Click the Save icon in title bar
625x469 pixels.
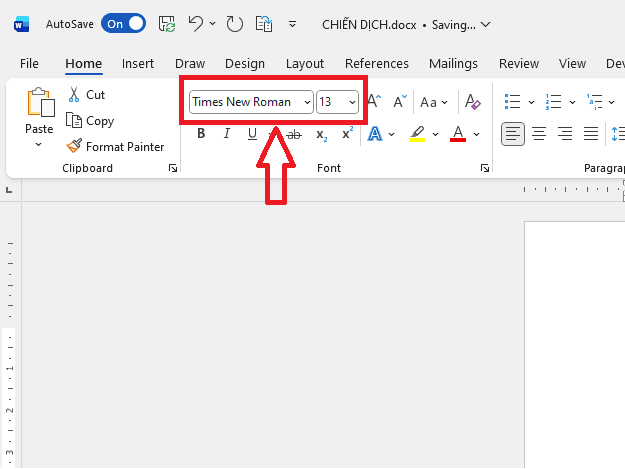click(167, 23)
